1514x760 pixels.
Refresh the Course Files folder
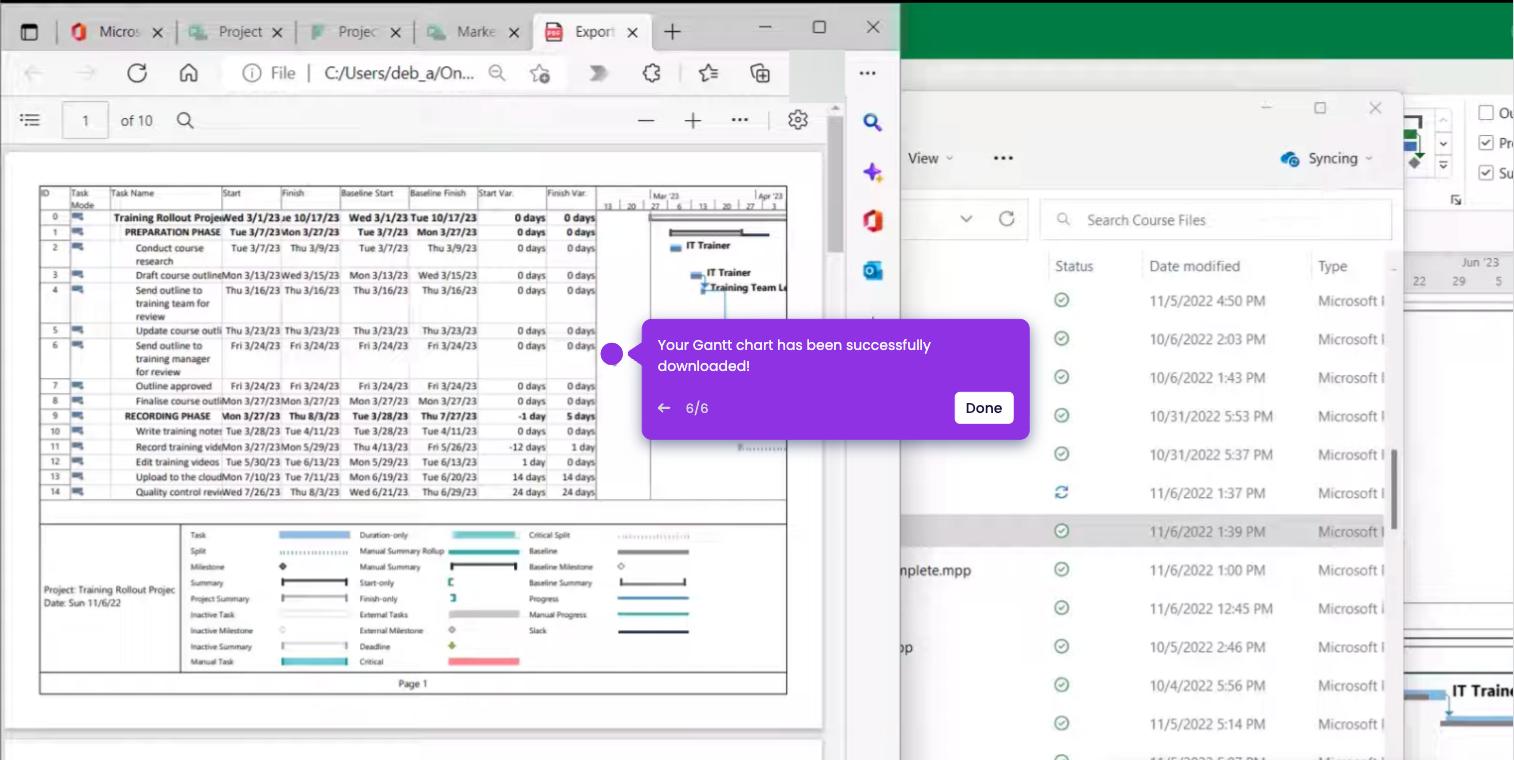(x=1007, y=219)
